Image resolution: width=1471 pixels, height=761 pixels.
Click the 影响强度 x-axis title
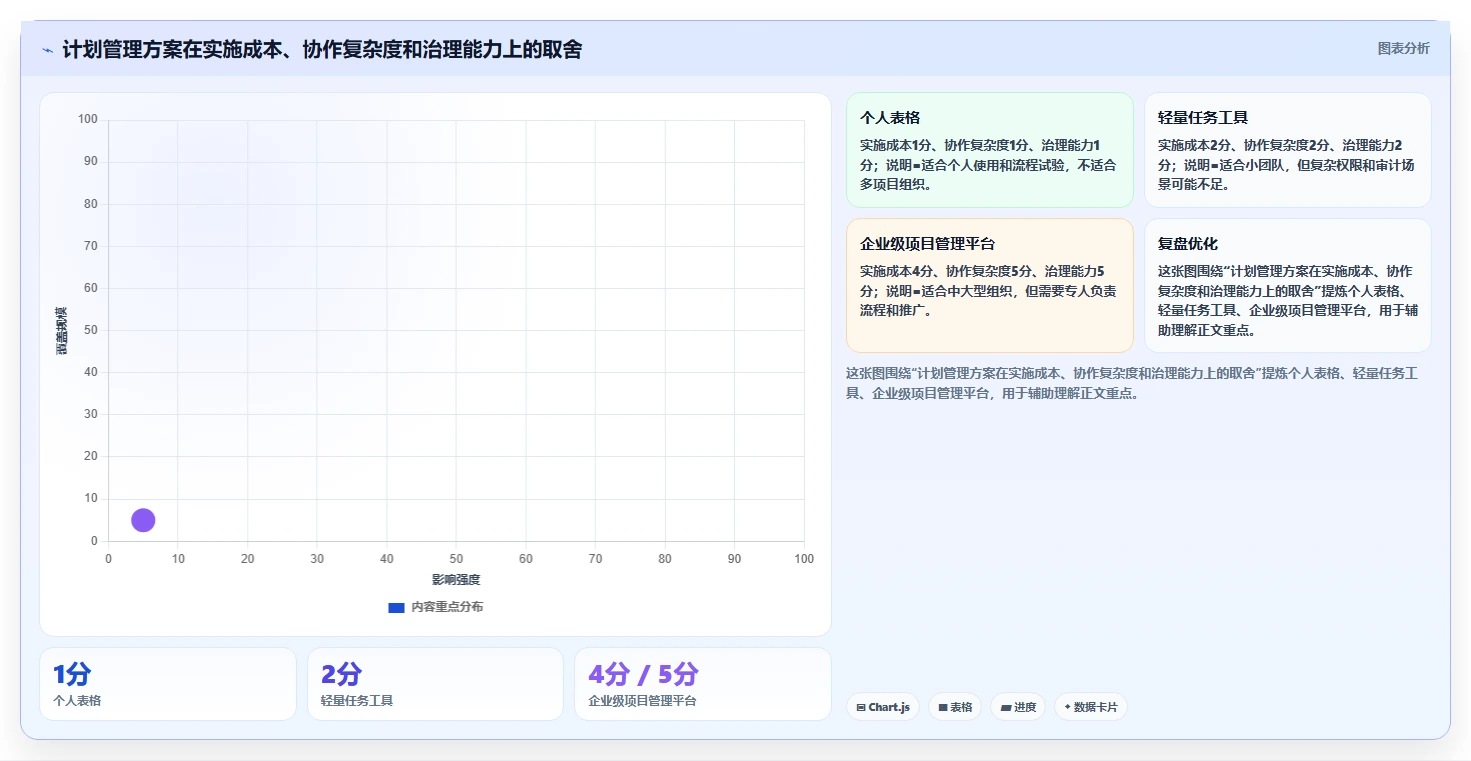tap(456, 580)
